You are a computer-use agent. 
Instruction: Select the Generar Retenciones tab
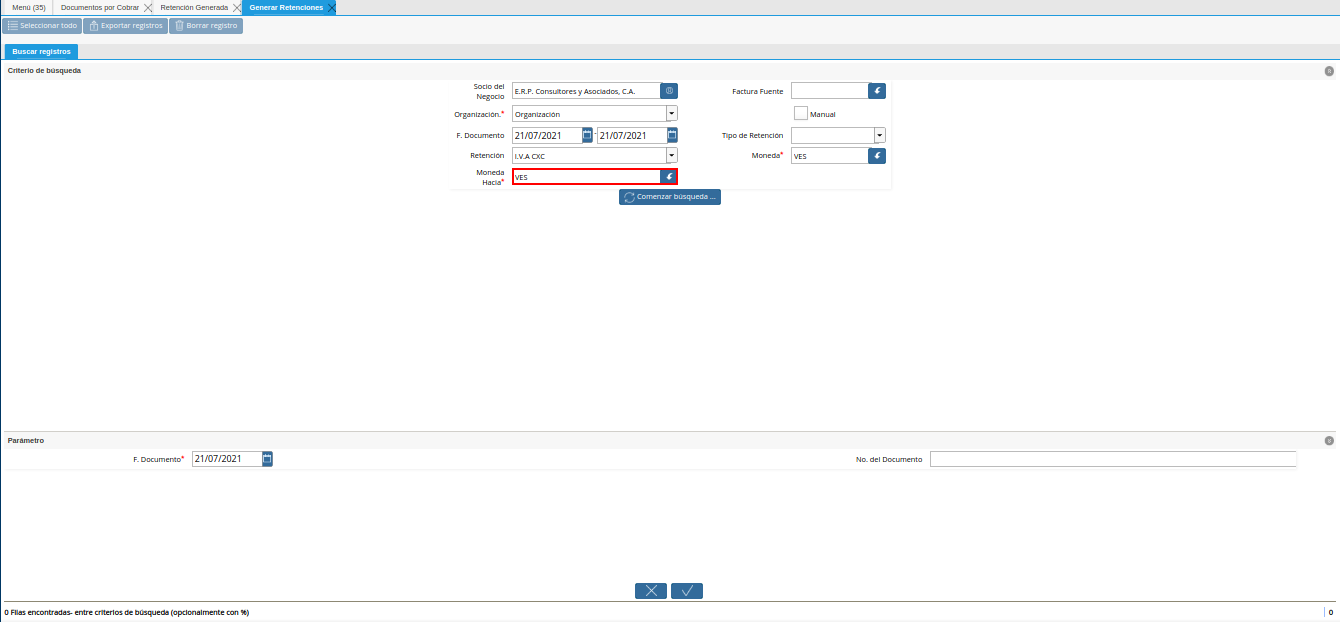[286, 7]
